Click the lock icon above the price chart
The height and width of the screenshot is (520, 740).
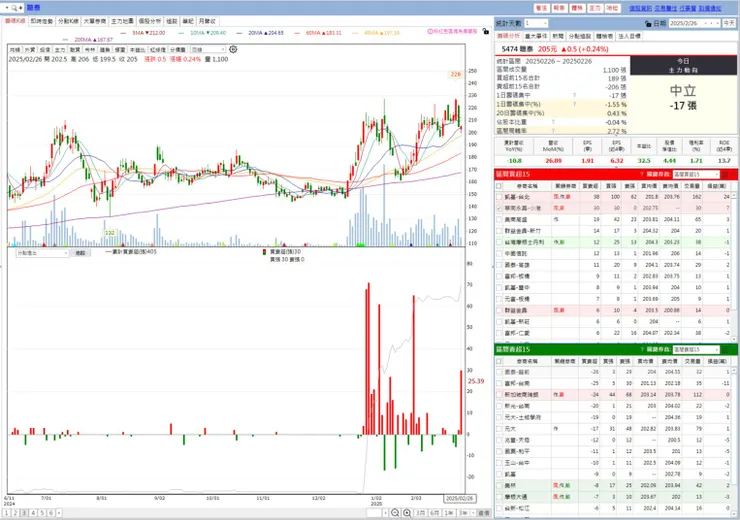pyautogui.click(x=486, y=31)
